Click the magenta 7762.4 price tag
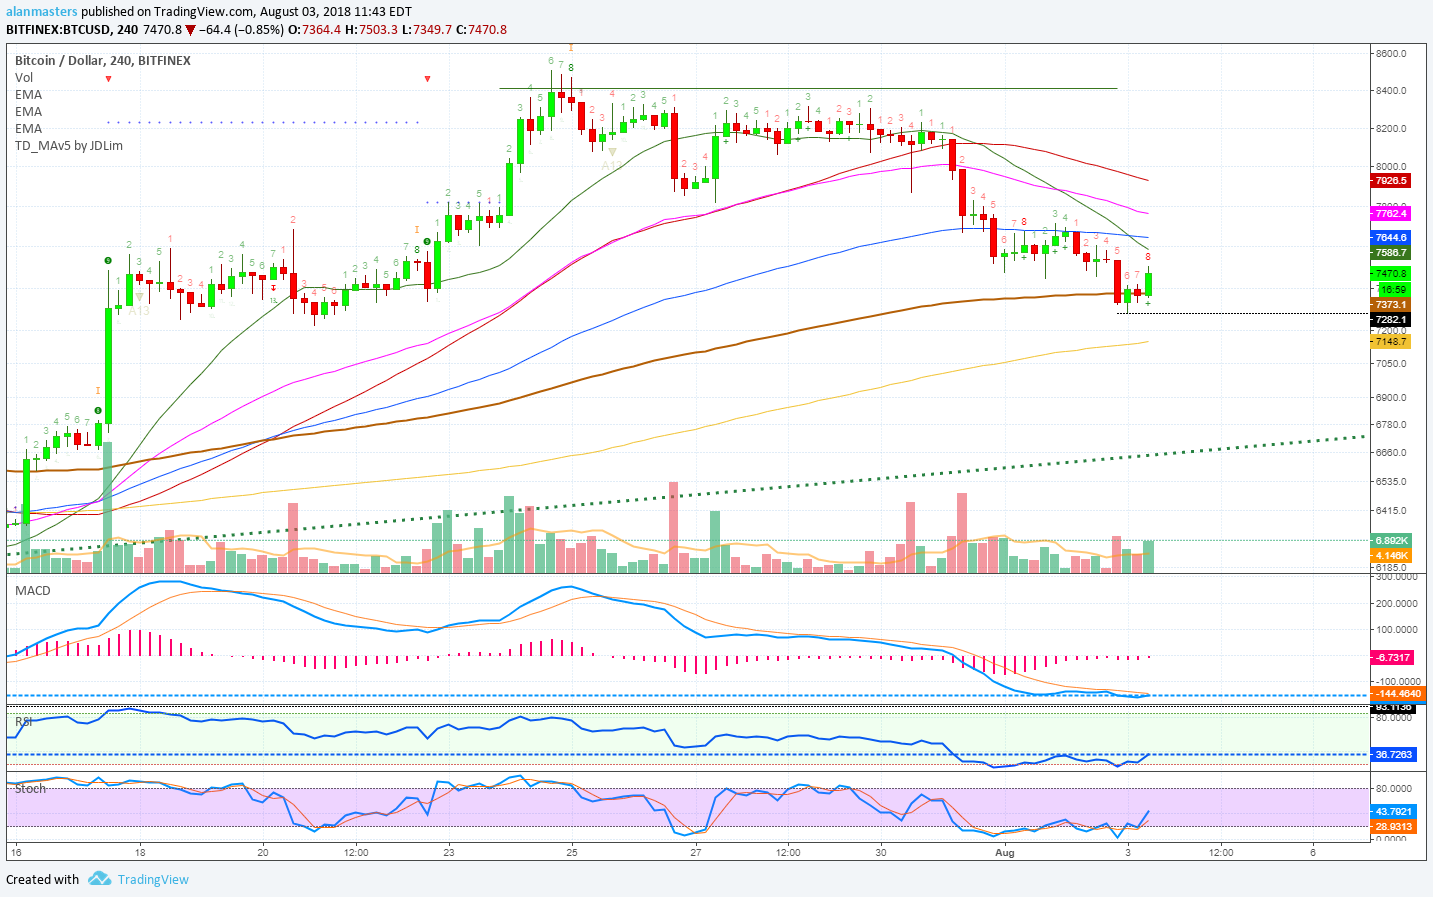Image resolution: width=1433 pixels, height=897 pixels. 1390,213
